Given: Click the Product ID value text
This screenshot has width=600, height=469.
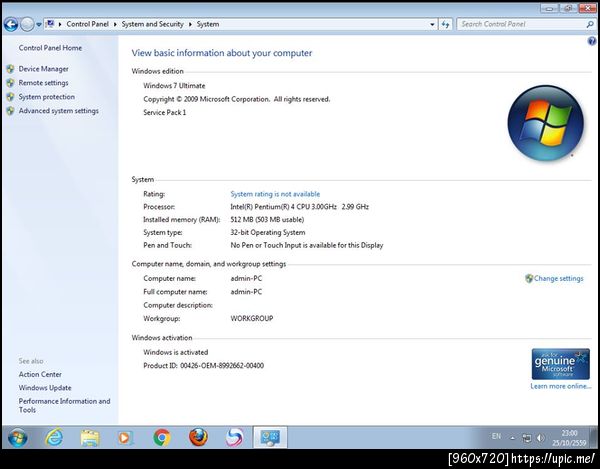Looking at the screenshot, I should [x=222, y=366].
